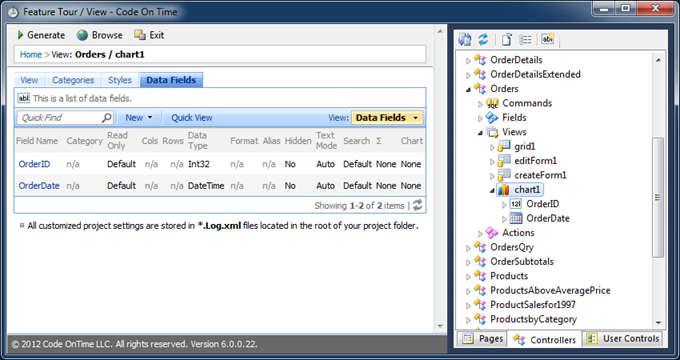
Task: Select the Data Fields tab
Action: [x=171, y=80]
